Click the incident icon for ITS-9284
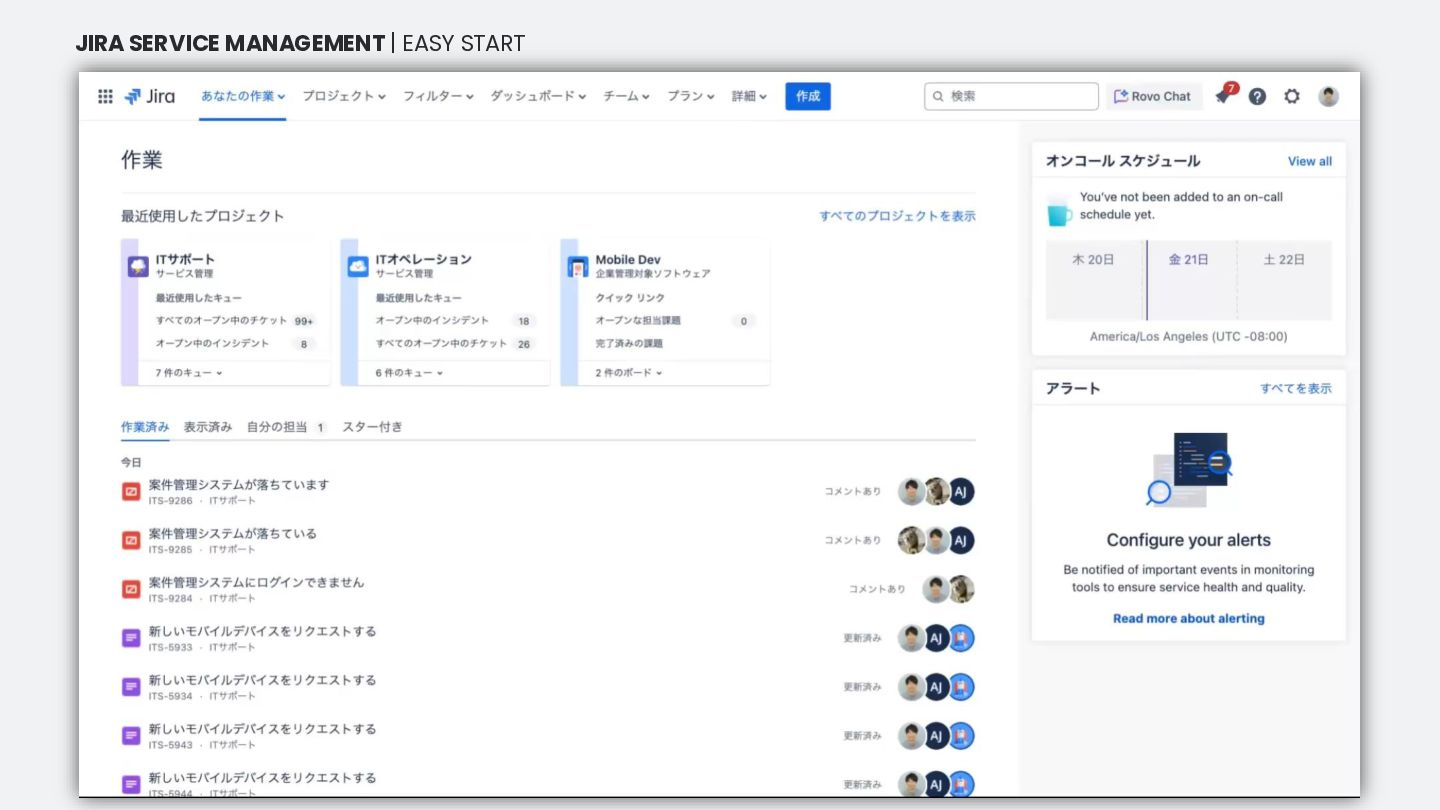This screenshot has width=1440, height=810. coord(131,589)
